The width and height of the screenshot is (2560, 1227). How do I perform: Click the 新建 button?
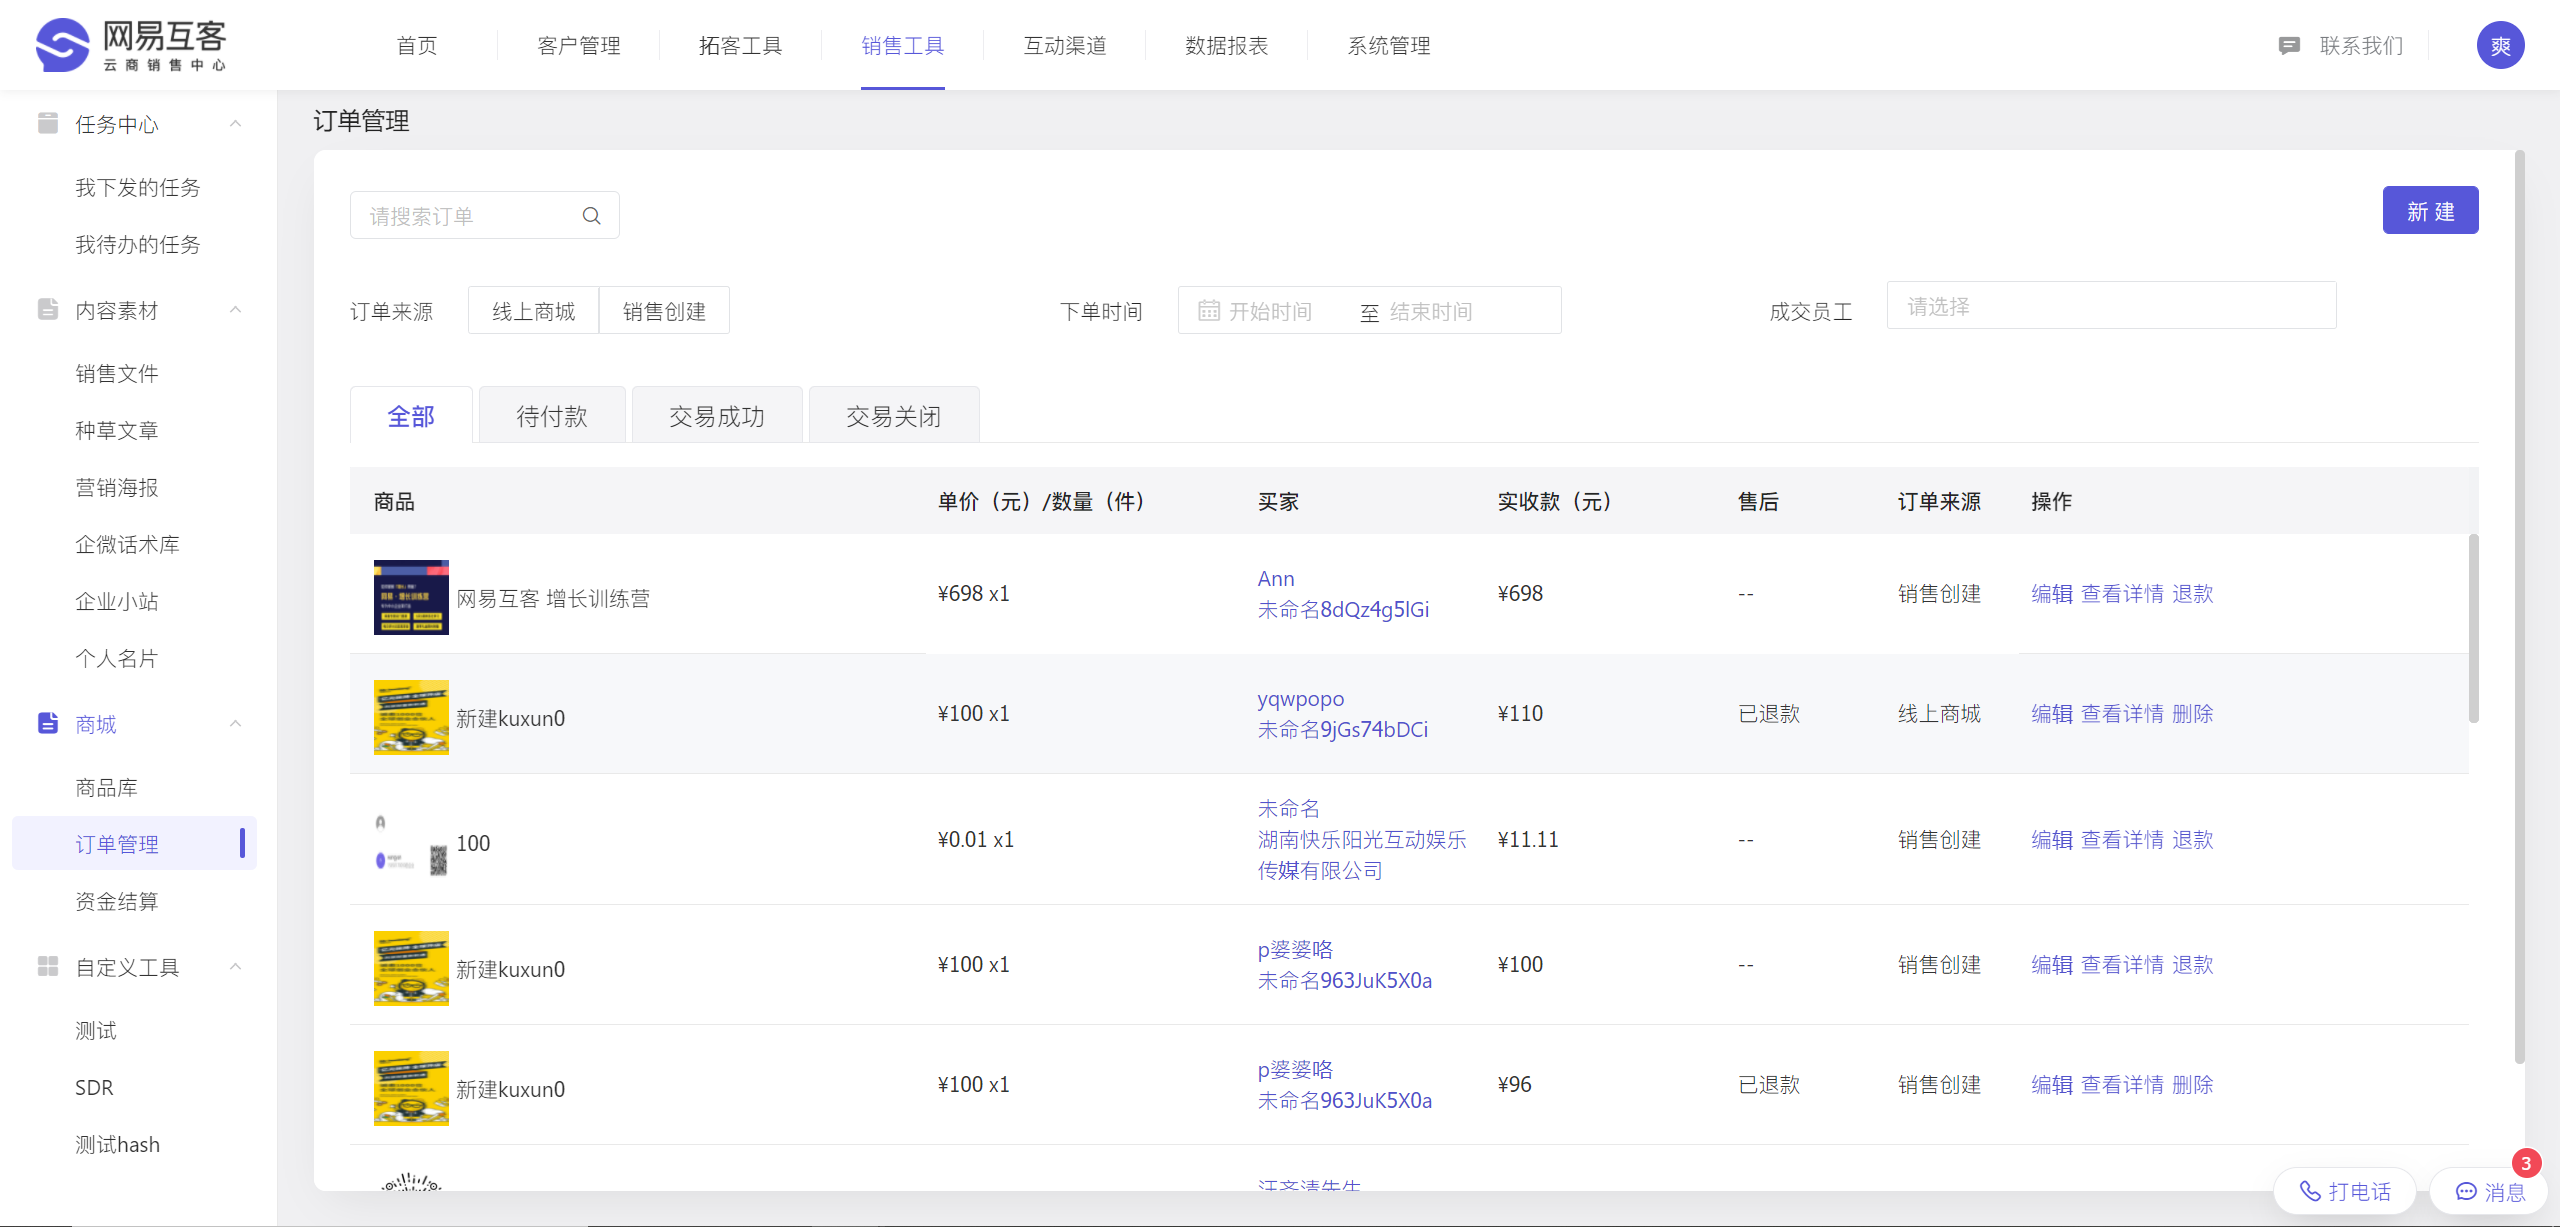coord(2430,210)
